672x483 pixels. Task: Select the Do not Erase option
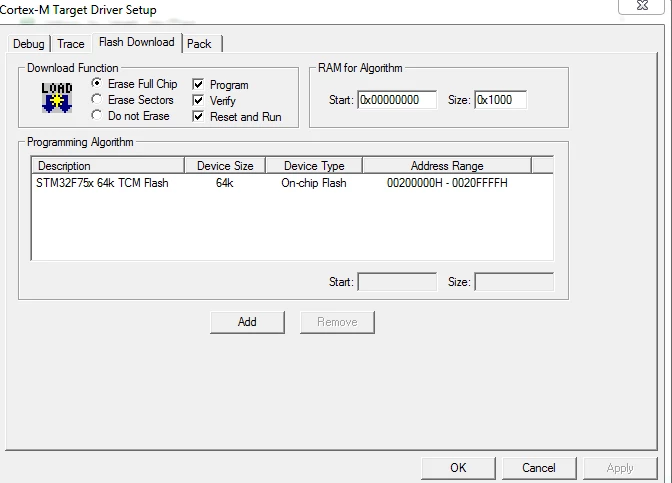96,115
